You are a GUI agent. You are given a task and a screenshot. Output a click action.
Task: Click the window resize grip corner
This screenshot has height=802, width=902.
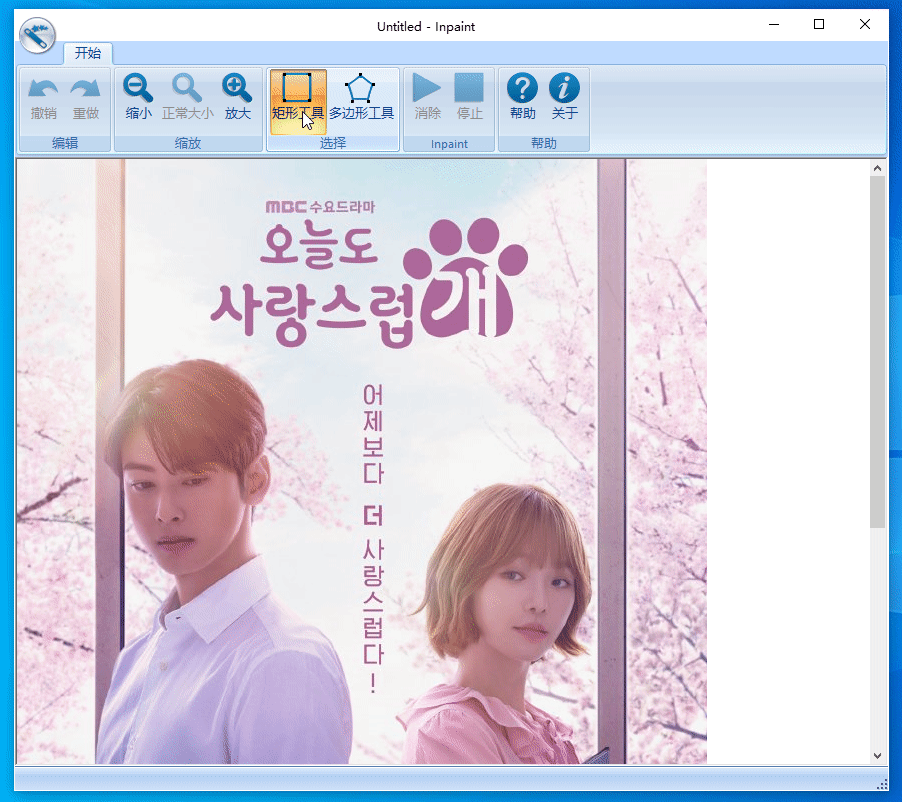coord(882,784)
